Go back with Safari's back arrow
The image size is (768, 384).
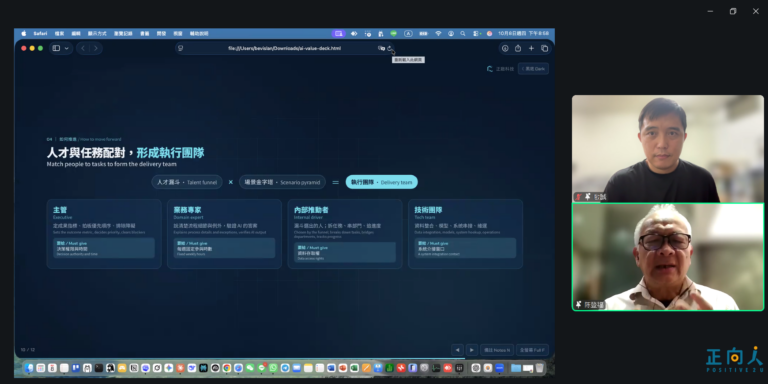point(83,48)
